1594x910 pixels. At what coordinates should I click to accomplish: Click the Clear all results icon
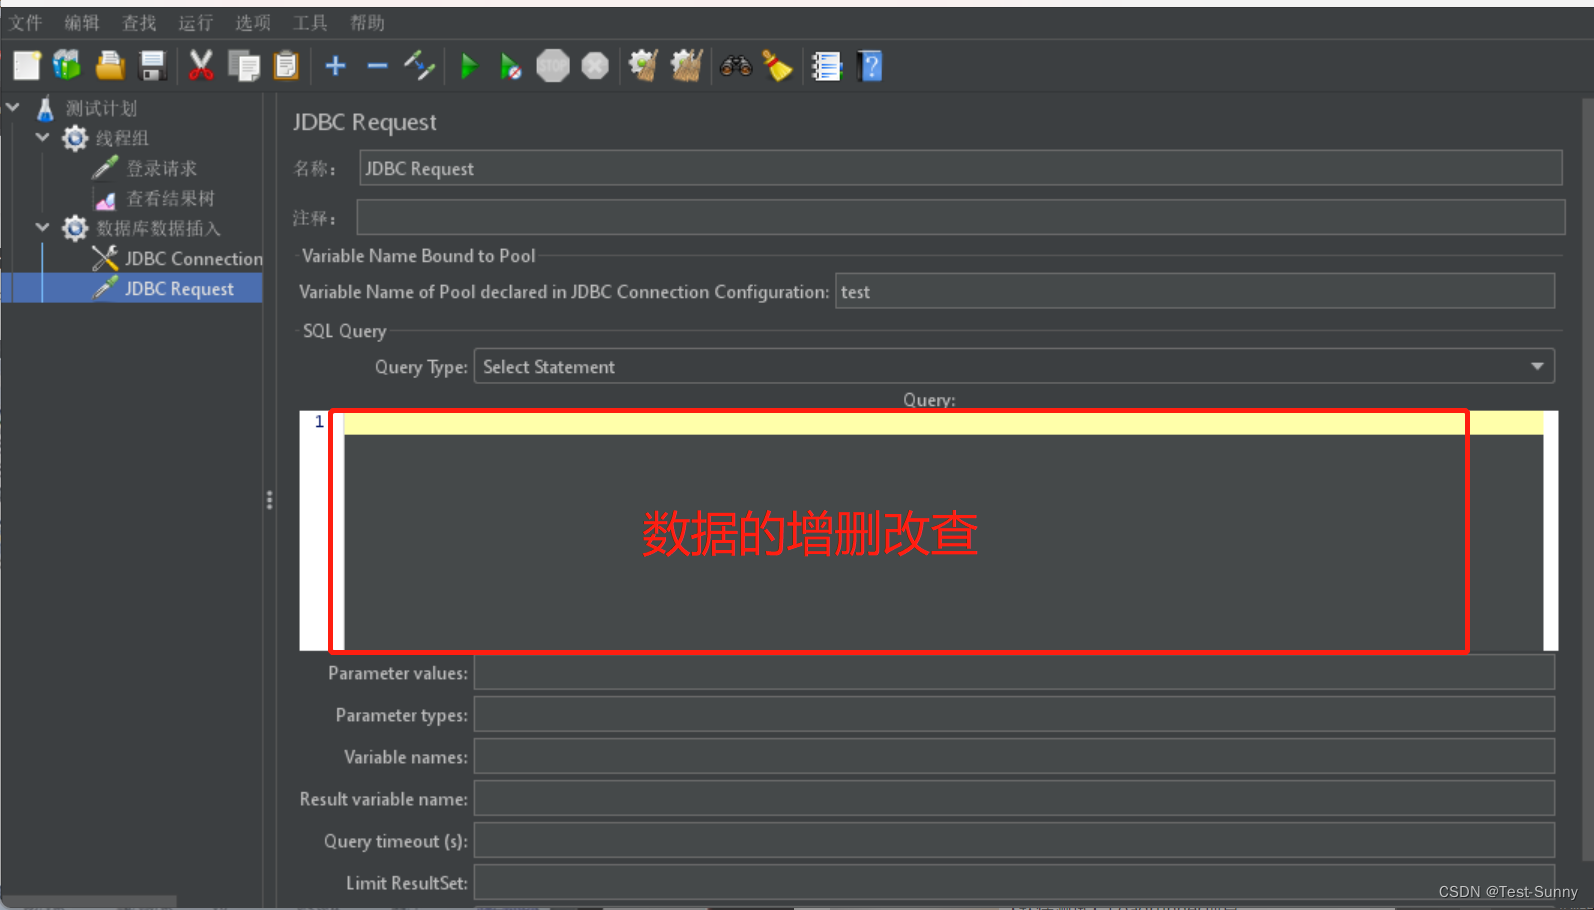point(686,66)
